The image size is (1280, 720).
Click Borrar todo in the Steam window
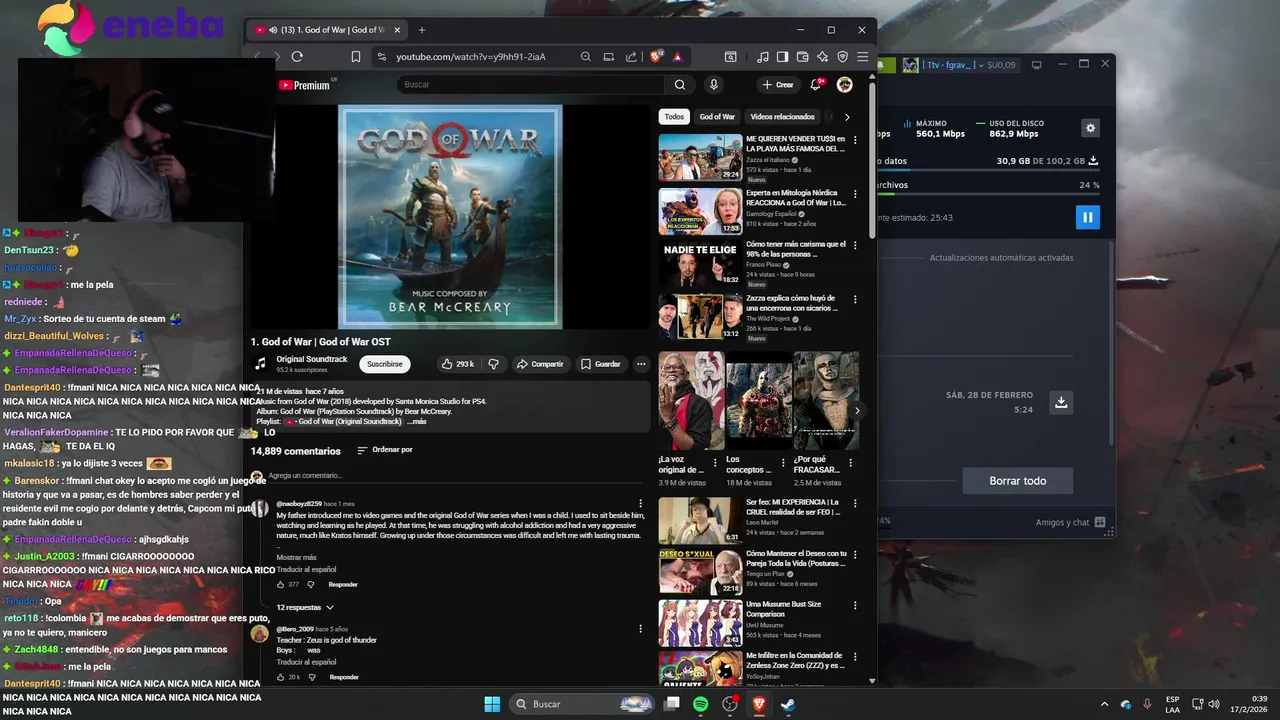pyautogui.click(x=1018, y=481)
